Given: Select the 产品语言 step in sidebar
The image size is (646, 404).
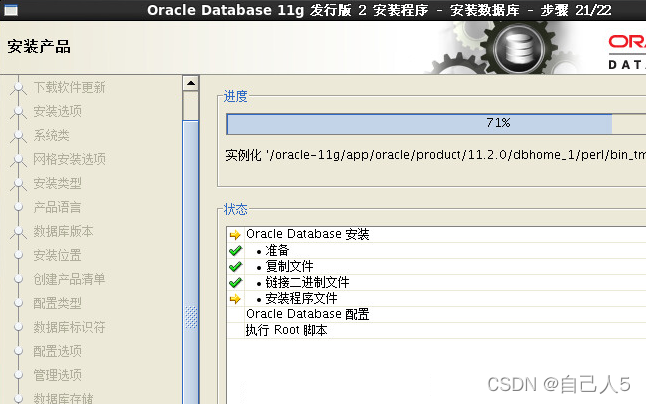Looking at the screenshot, I should 57,207.
